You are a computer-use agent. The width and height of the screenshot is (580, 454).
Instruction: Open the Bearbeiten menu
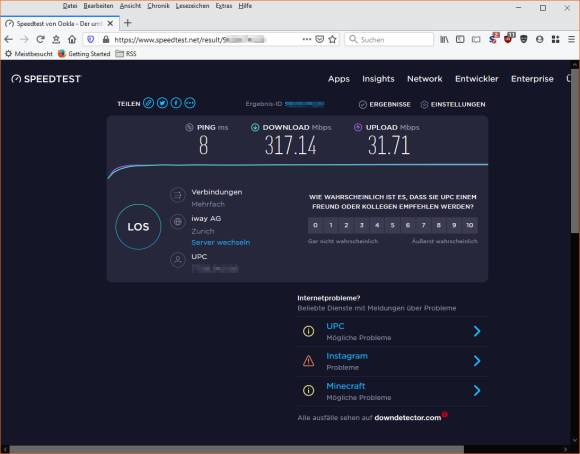pyautogui.click(x=98, y=6)
